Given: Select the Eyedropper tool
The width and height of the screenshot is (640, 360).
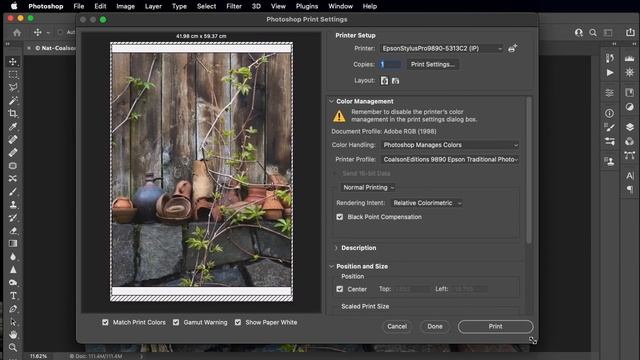Looking at the screenshot, I should pyautogui.click(x=13, y=127).
